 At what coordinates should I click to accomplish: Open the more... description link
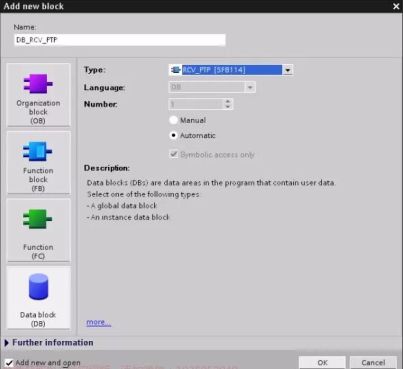(99, 322)
